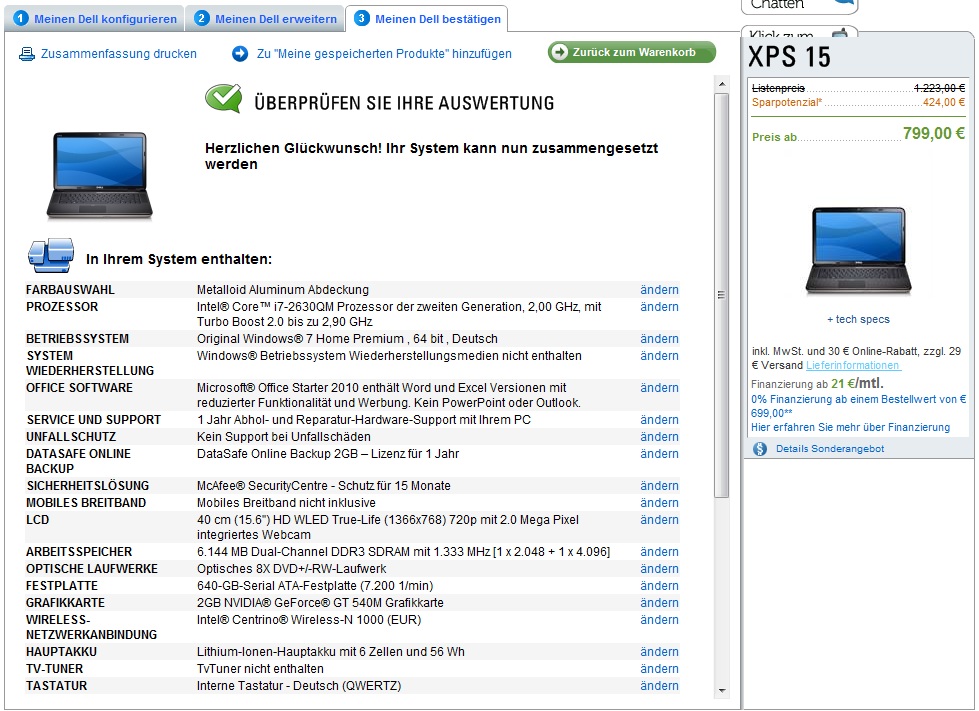979x711 pixels.
Task: Click 'Lithium-Ionen-Hauptakku' description
Action: (331, 652)
